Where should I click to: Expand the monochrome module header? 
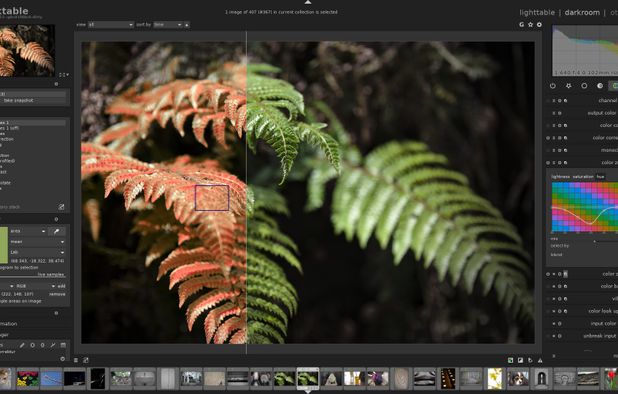click(608, 151)
